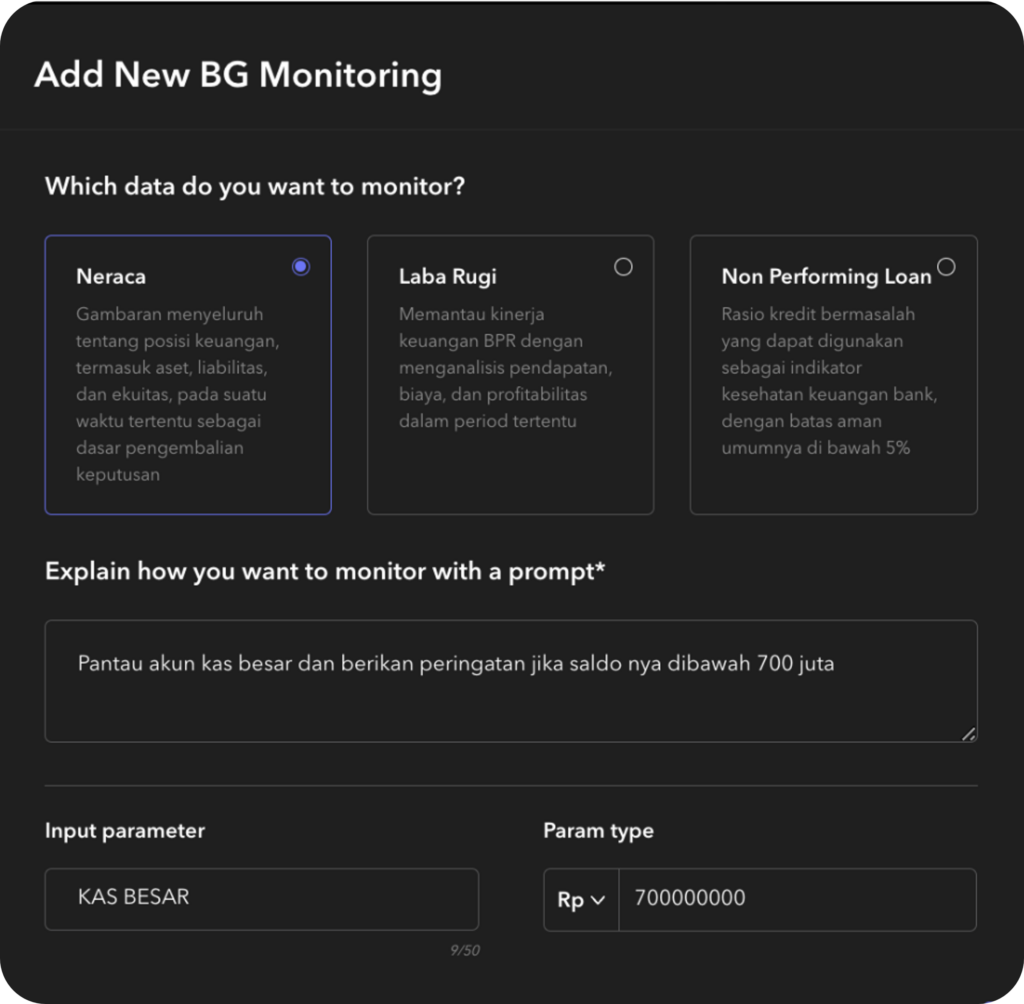Click the Neraca card description text
Viewport: 1024px width, 1004px height.
[178, 394]
